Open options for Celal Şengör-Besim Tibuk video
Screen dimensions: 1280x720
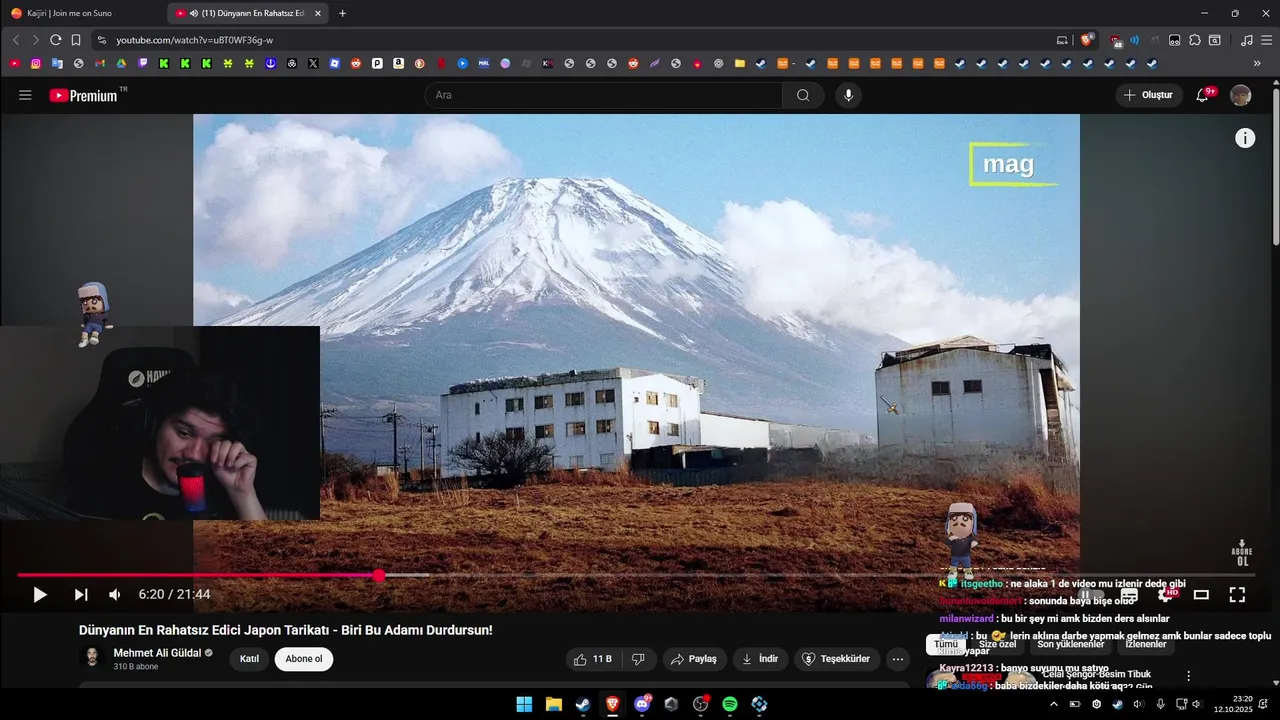1188,676
